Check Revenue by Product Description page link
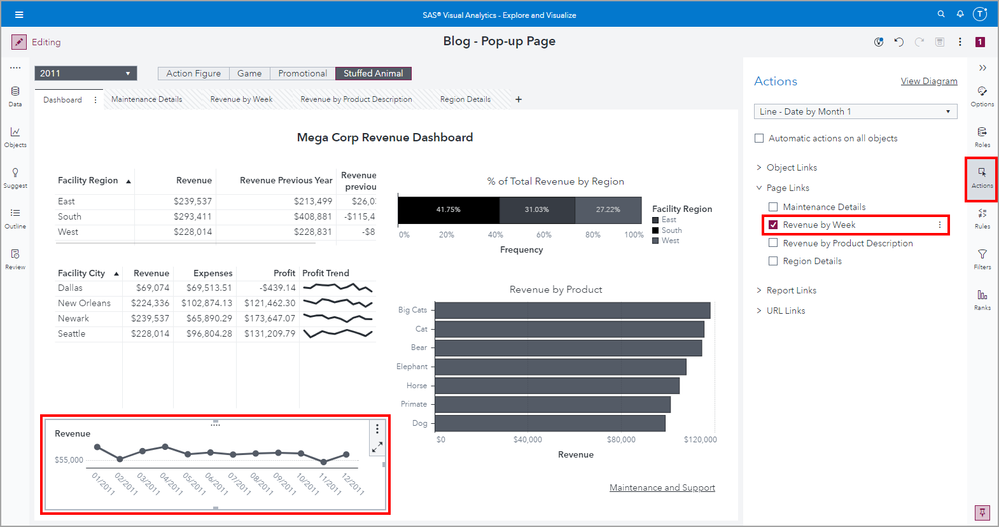Viewport: 999px width, 527px height. tap(773, 243)
